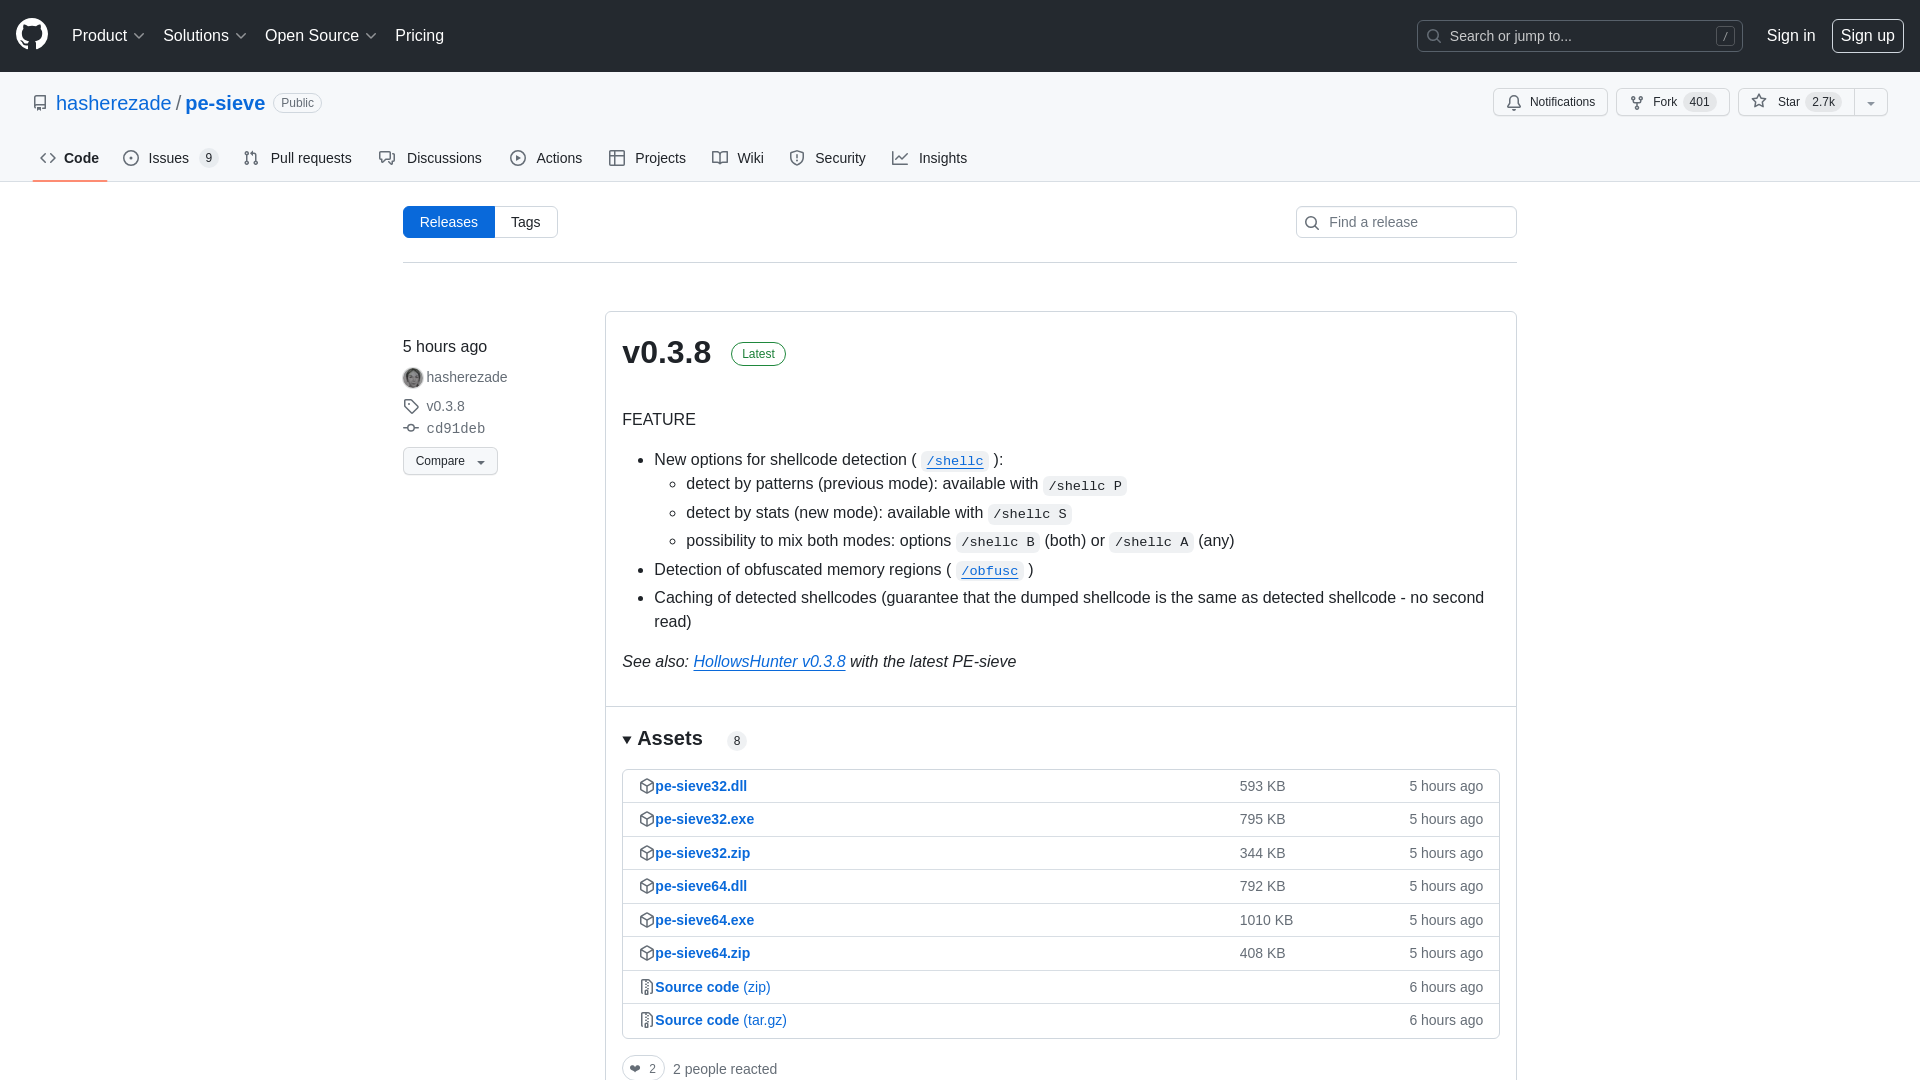The width and height of the screenshot is (1920, 1080).
Task: Open the Actions tab
Action: pos(546,158)
